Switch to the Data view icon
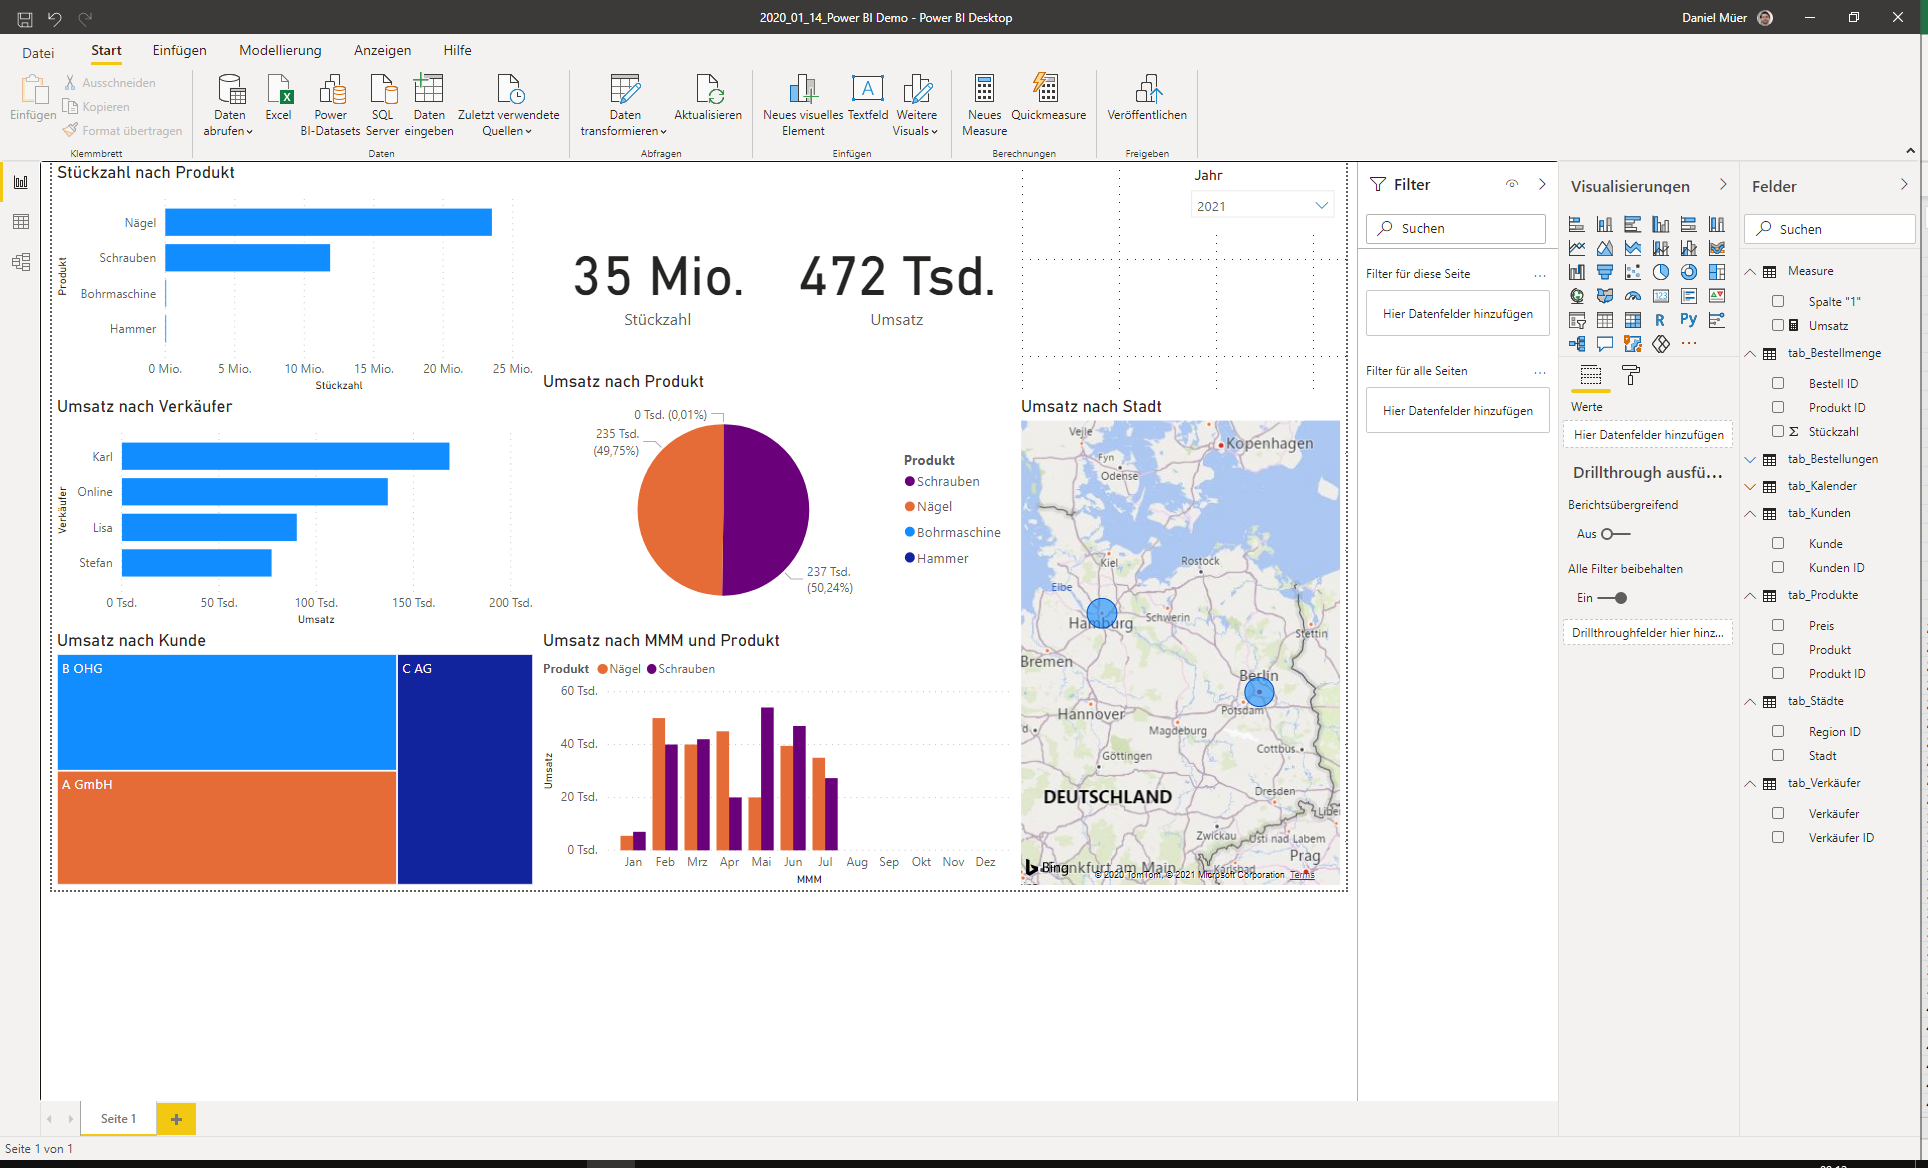This screenshot has width=1928, height=1168. pos(21,222)
